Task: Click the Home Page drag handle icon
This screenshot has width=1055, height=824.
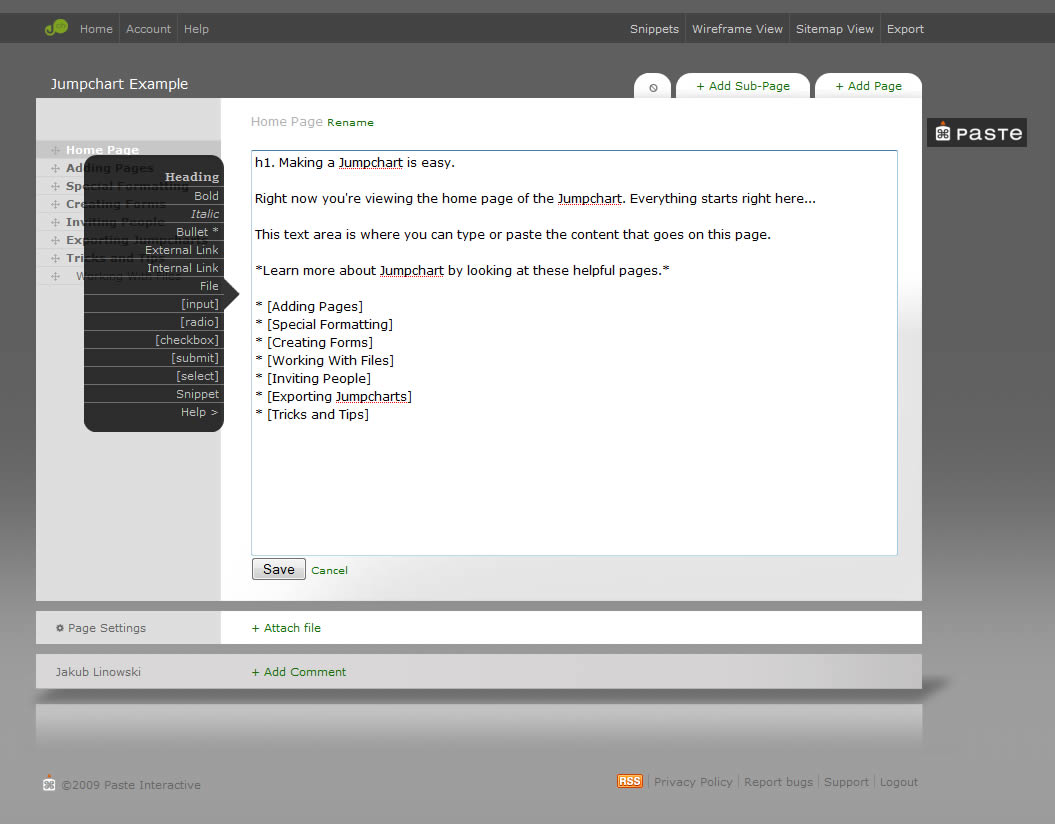Action: [56, 150]
